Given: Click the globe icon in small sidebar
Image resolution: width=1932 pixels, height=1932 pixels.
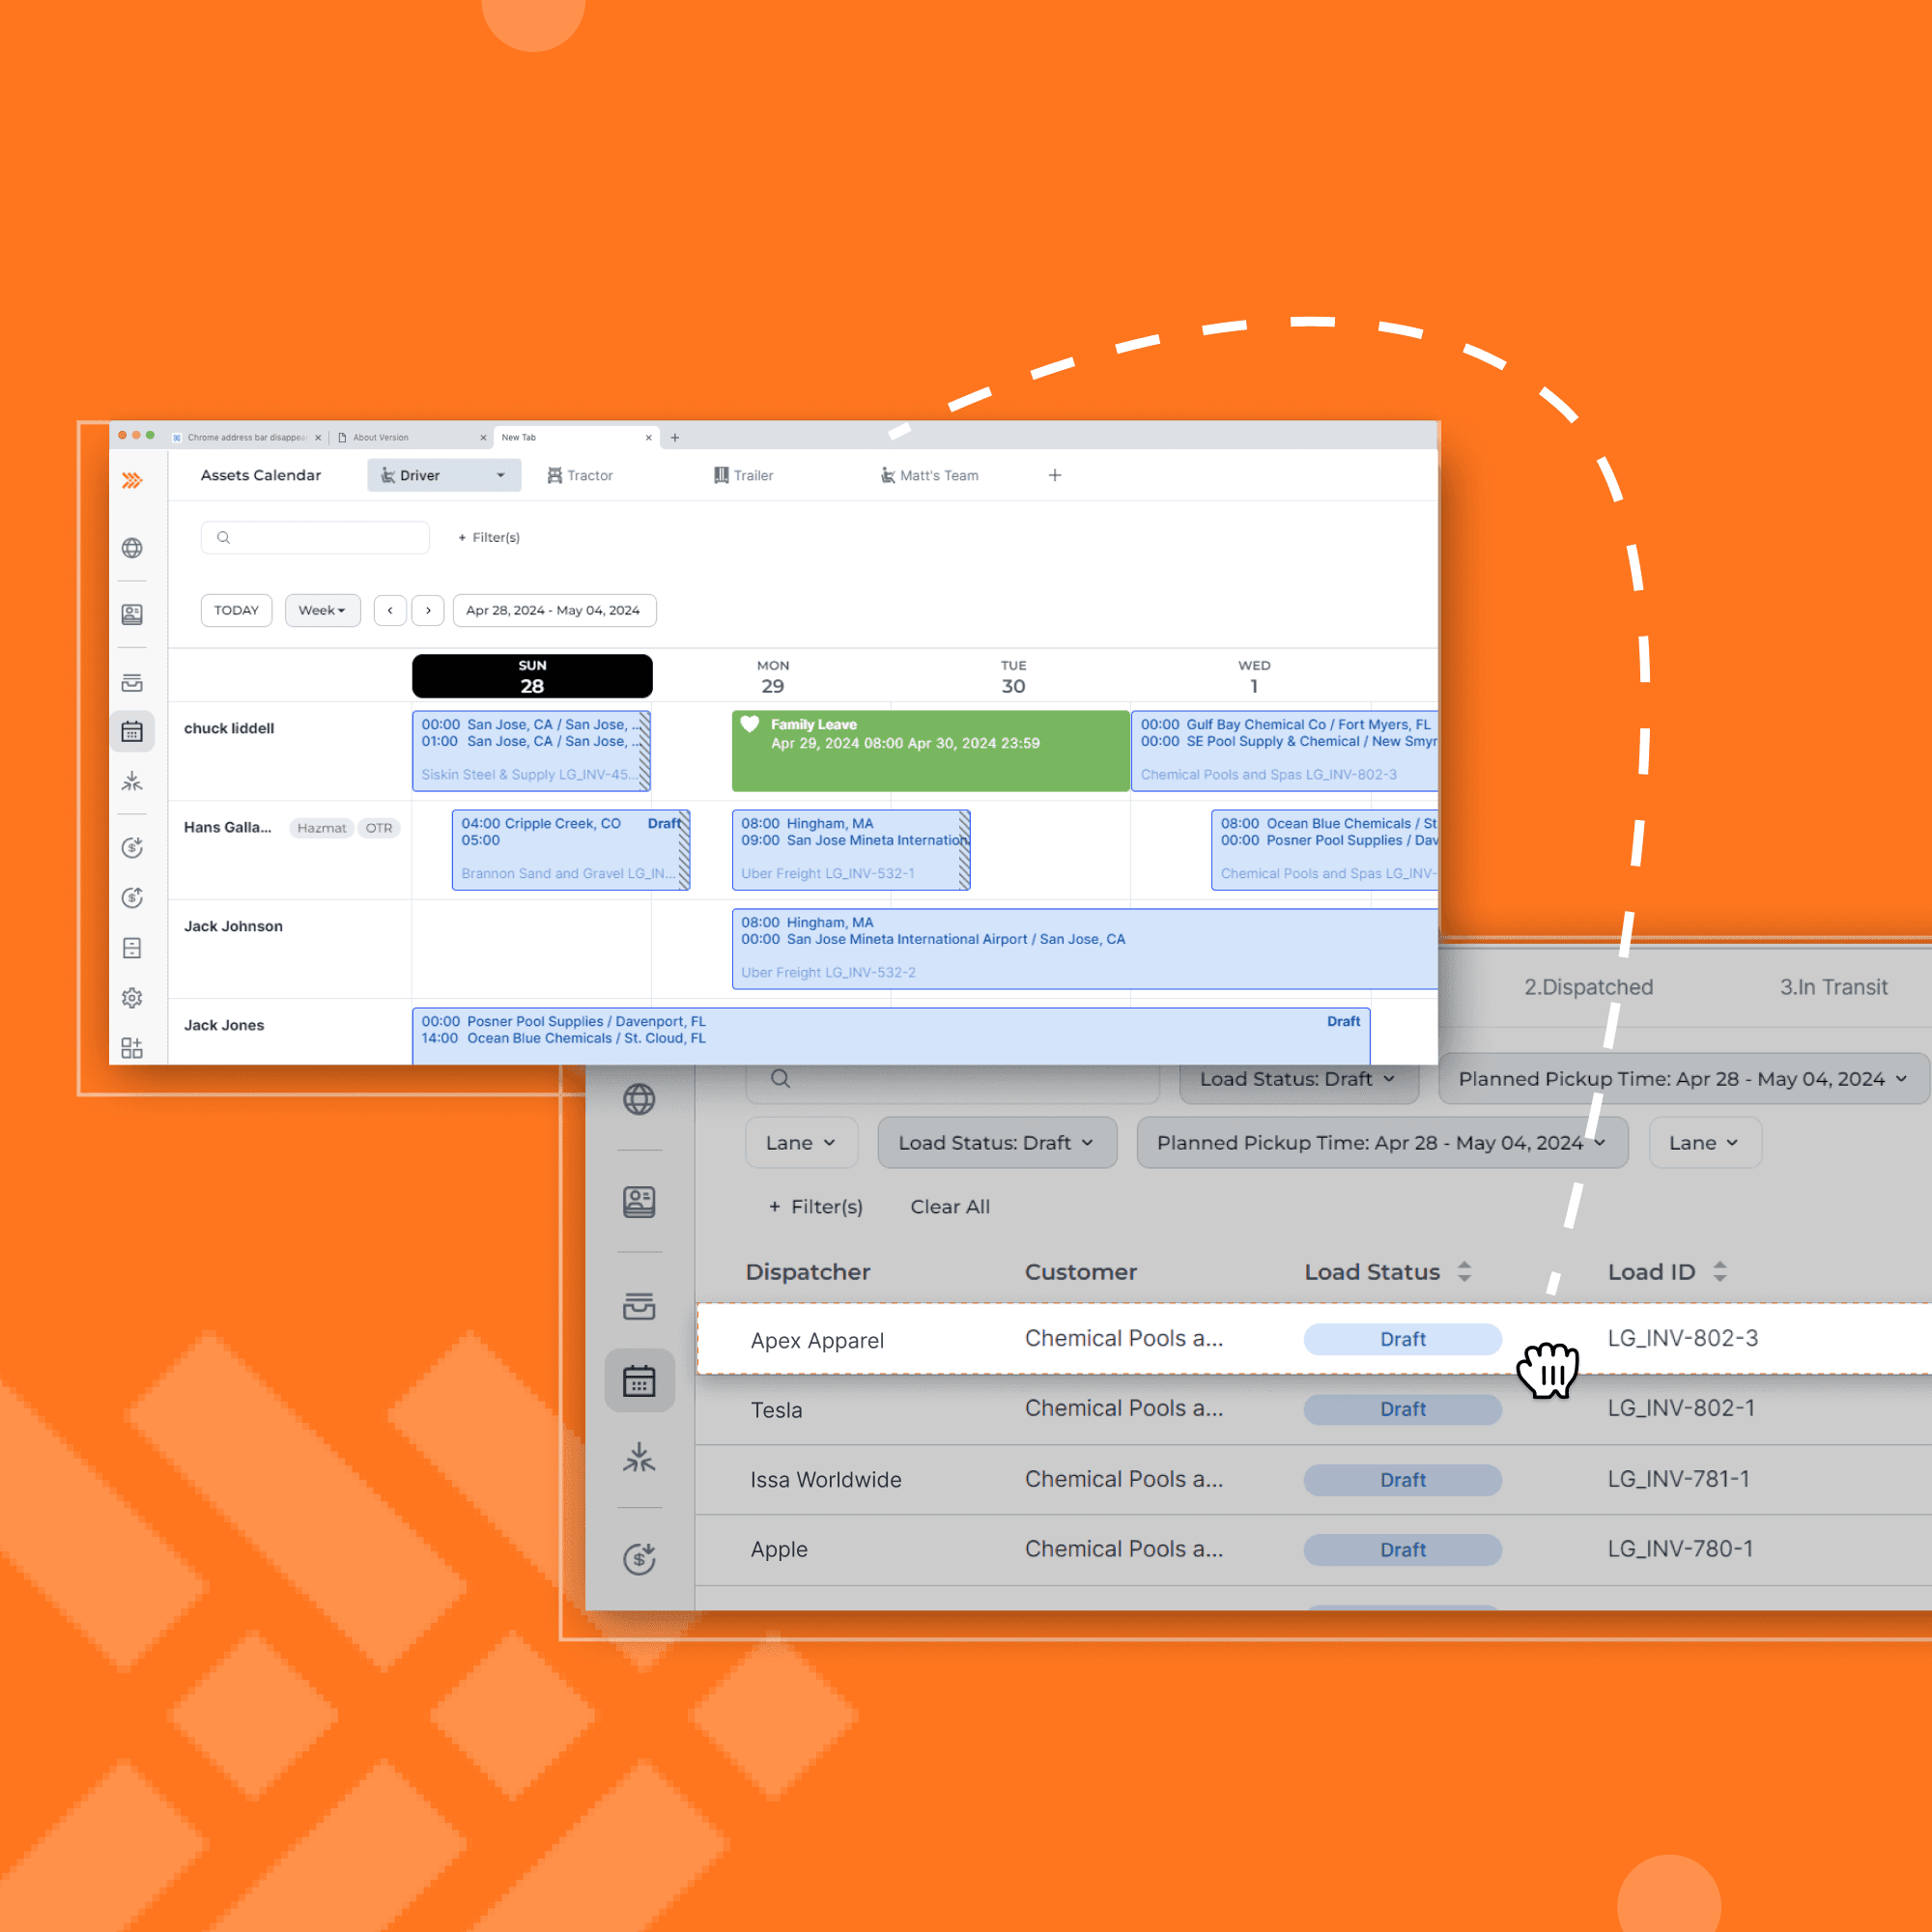Looking at the screenshot, I should tap(132, 548).
